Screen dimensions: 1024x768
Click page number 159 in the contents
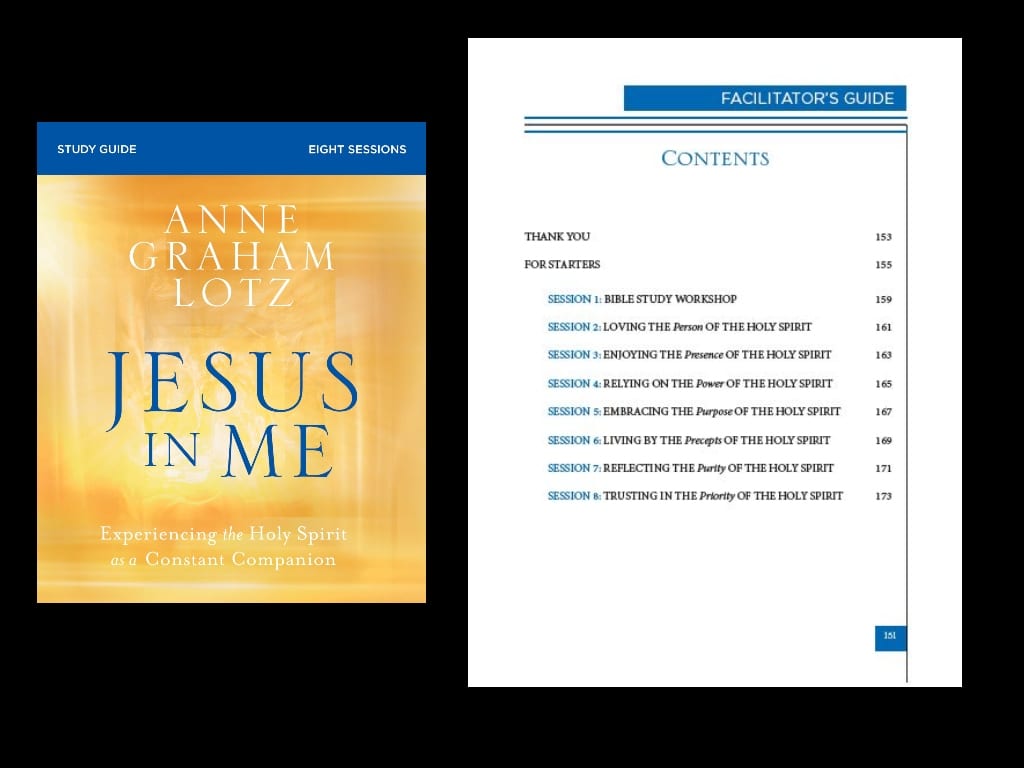884,300
